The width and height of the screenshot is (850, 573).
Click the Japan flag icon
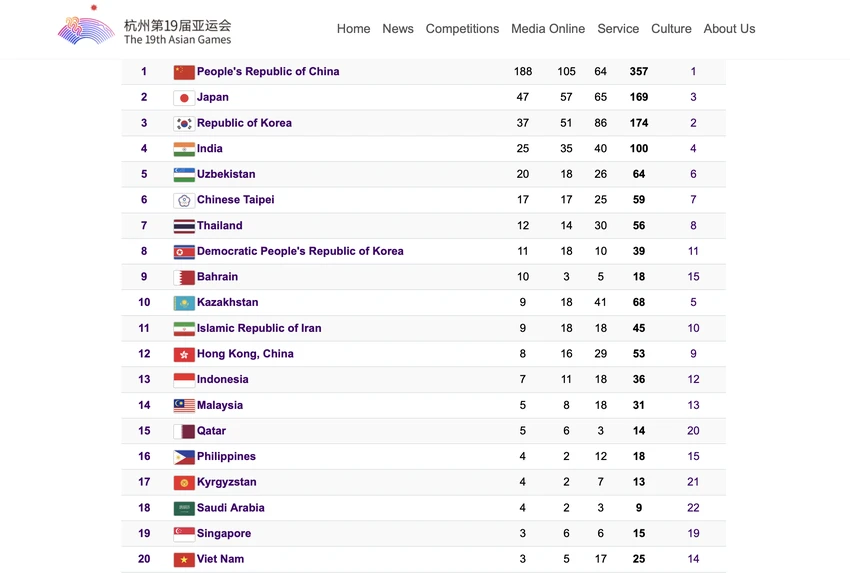(x=184, y=98)
